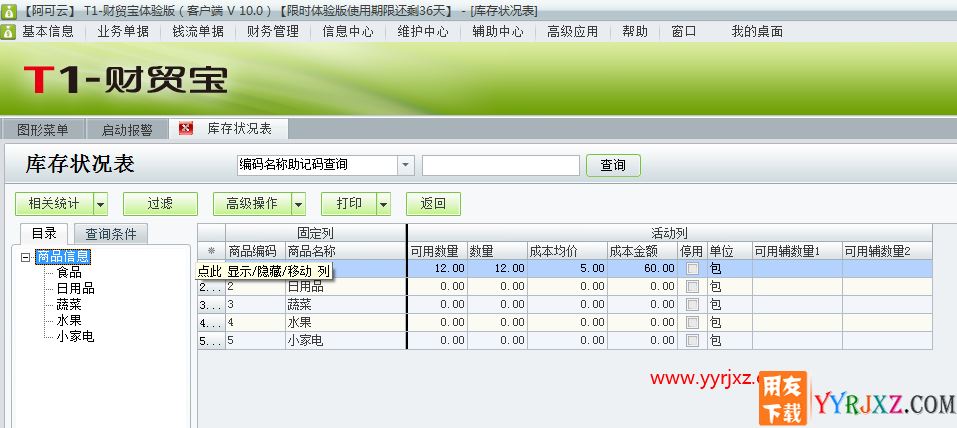This screenshot has height=428, width=957.
Task: Select 蔬菜 in the directory tree
Action: pos(69,304)
